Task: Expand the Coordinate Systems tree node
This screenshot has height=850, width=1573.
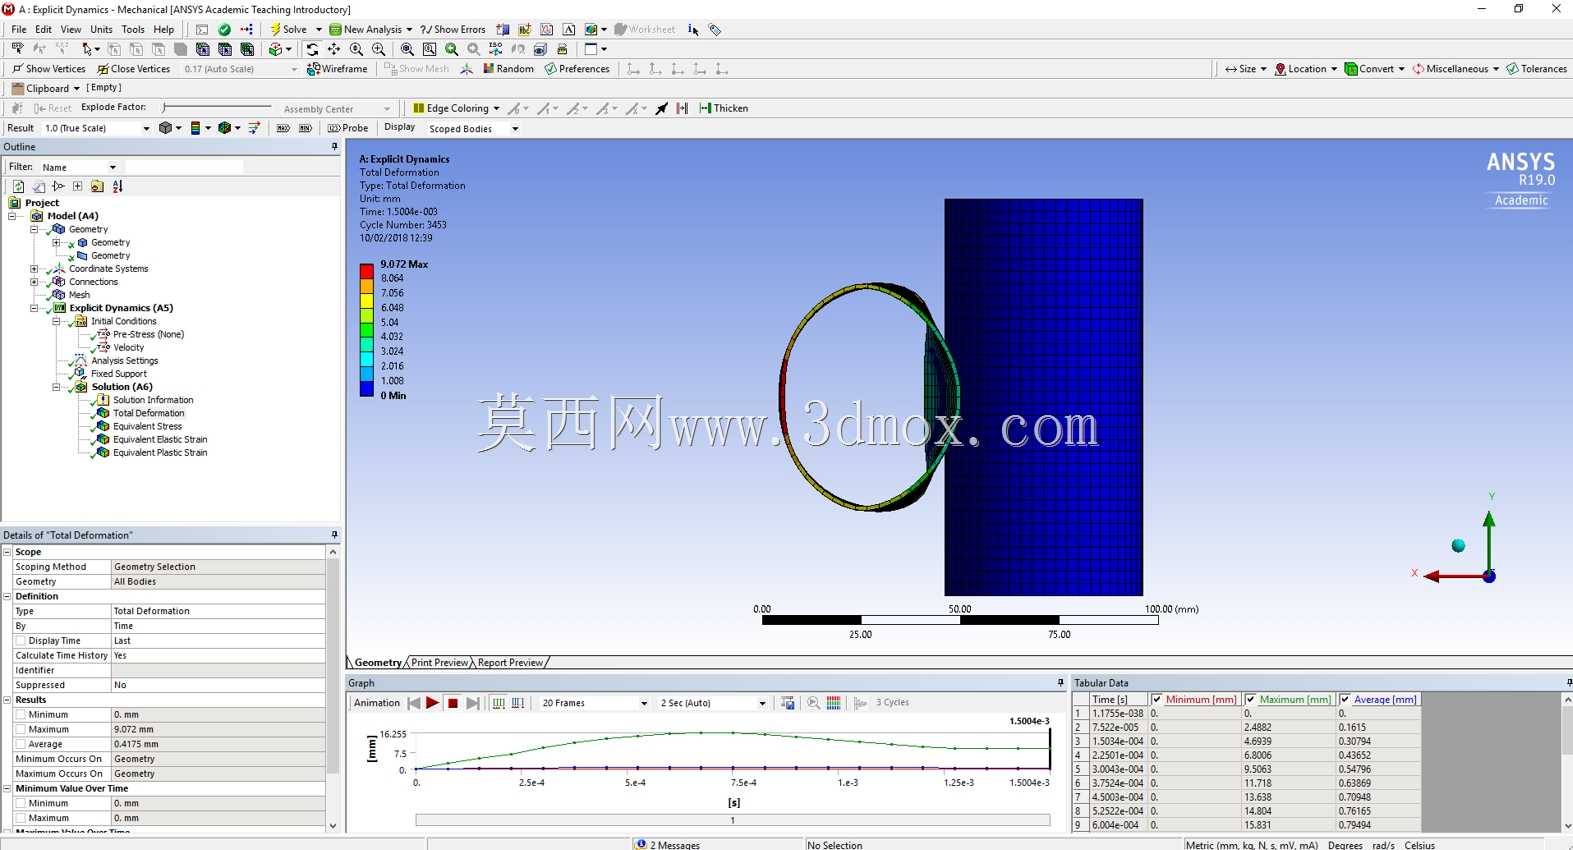Action: click(x=34, y=269)
